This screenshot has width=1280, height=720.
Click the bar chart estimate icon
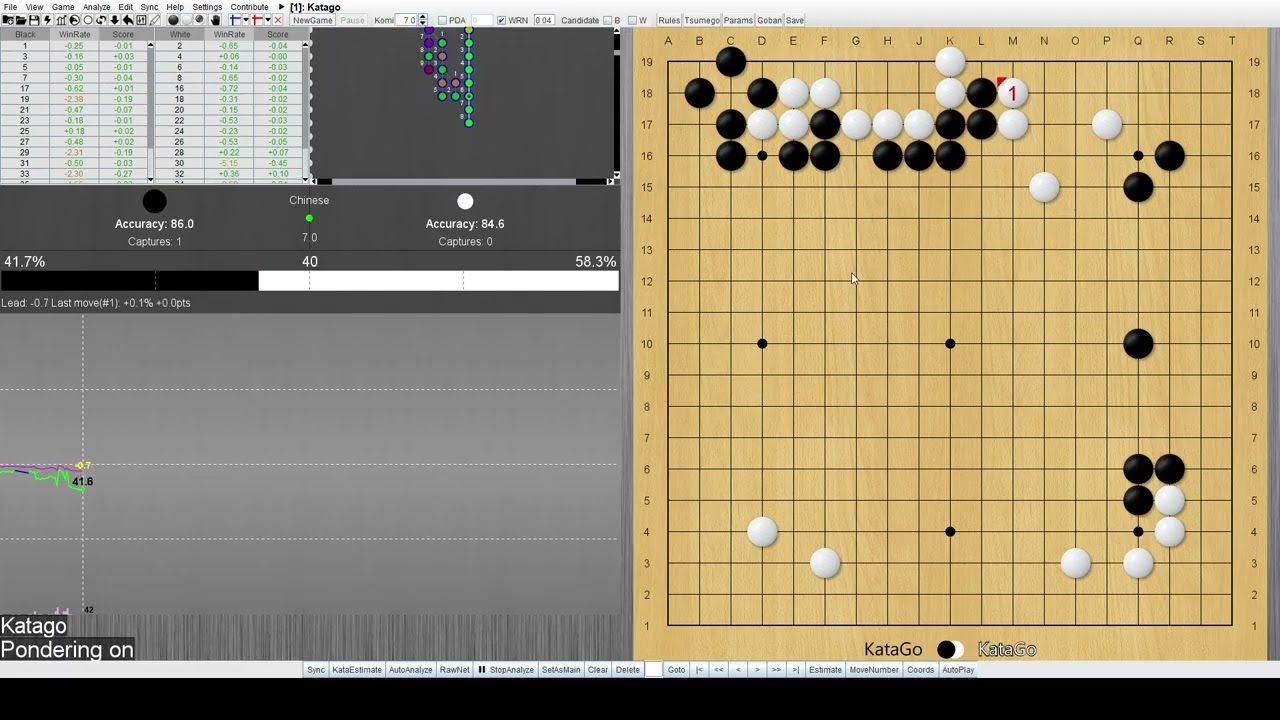(61, 20)
